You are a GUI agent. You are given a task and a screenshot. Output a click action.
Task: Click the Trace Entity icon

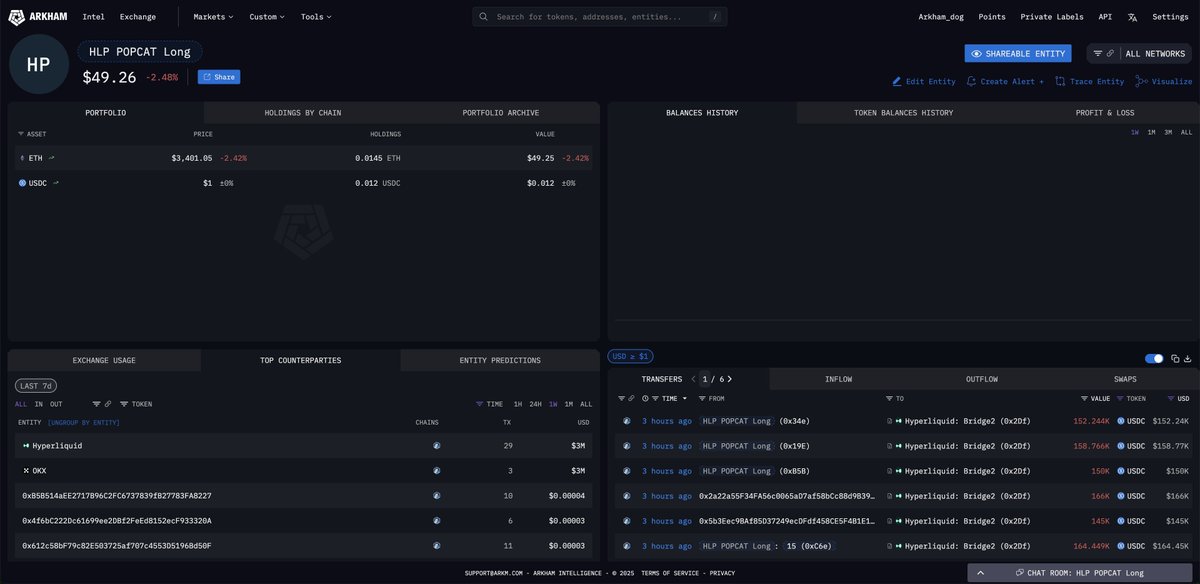[1060, 81]
